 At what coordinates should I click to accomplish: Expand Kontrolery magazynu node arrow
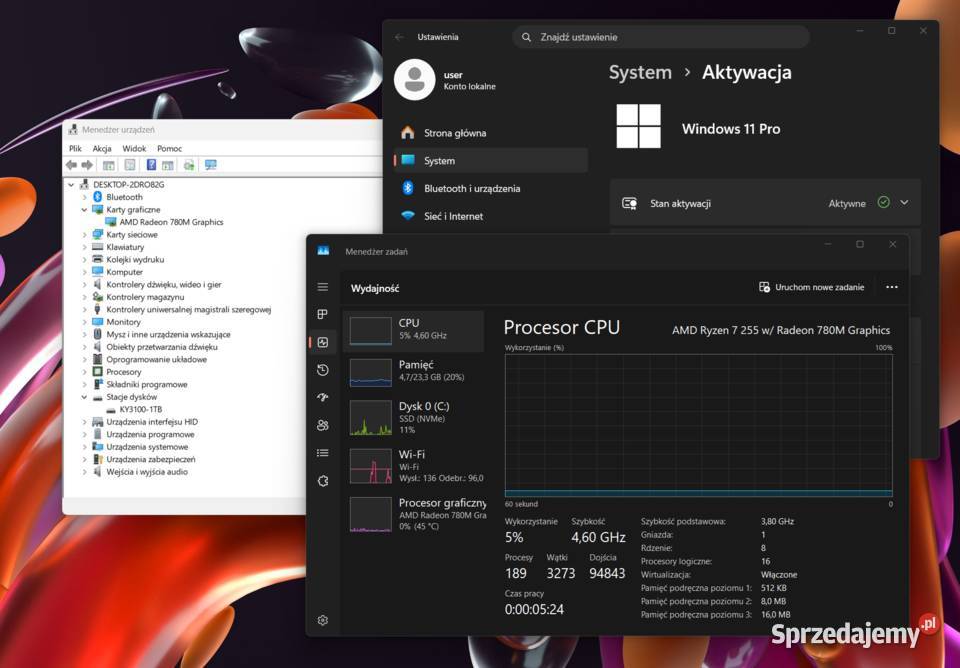[x=84, y=297]
